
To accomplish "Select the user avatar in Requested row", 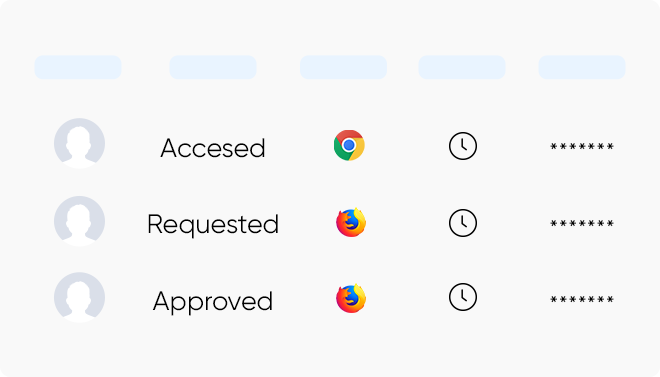I will pos(80,221).
